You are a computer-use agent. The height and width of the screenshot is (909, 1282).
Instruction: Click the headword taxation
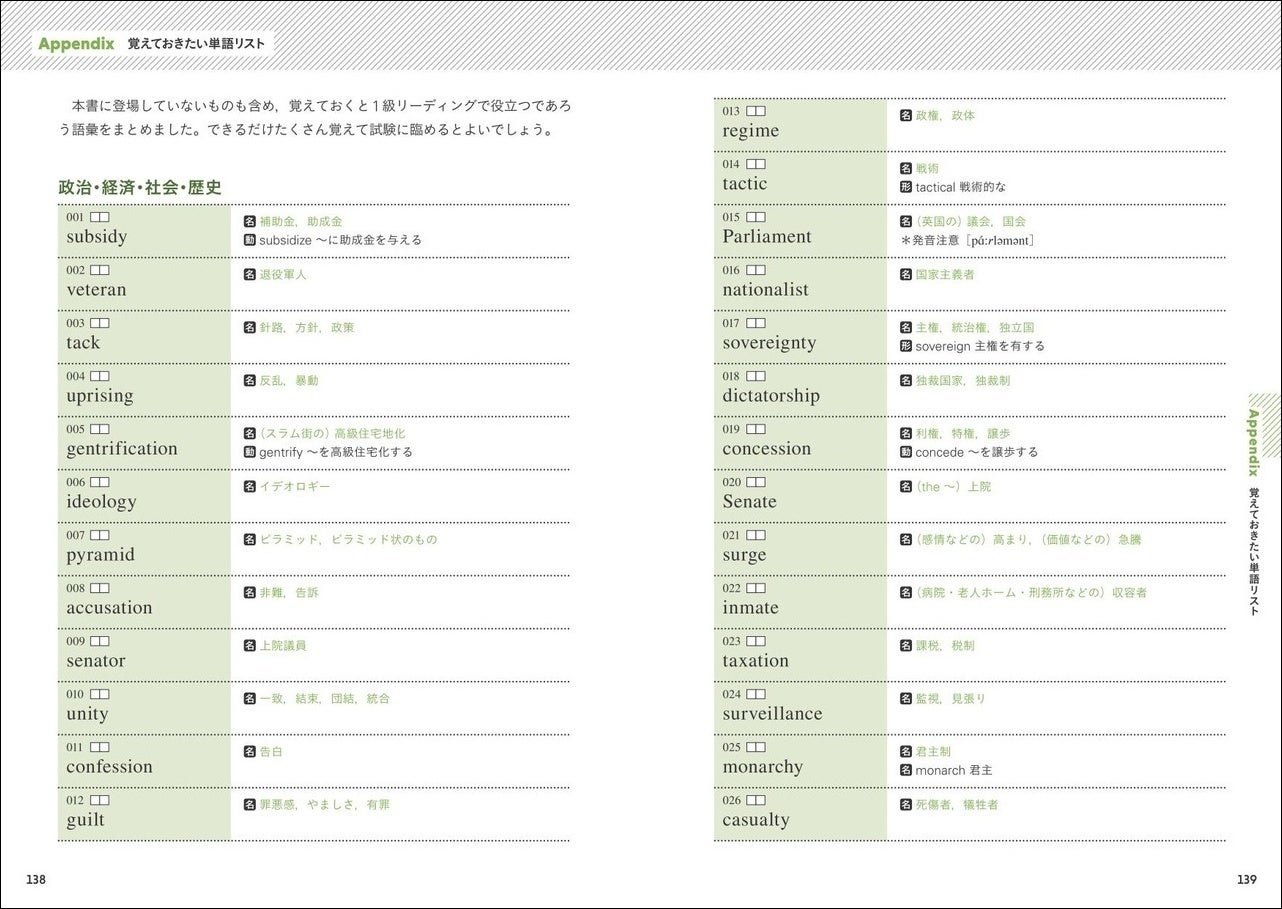click(x=755, y=661)
